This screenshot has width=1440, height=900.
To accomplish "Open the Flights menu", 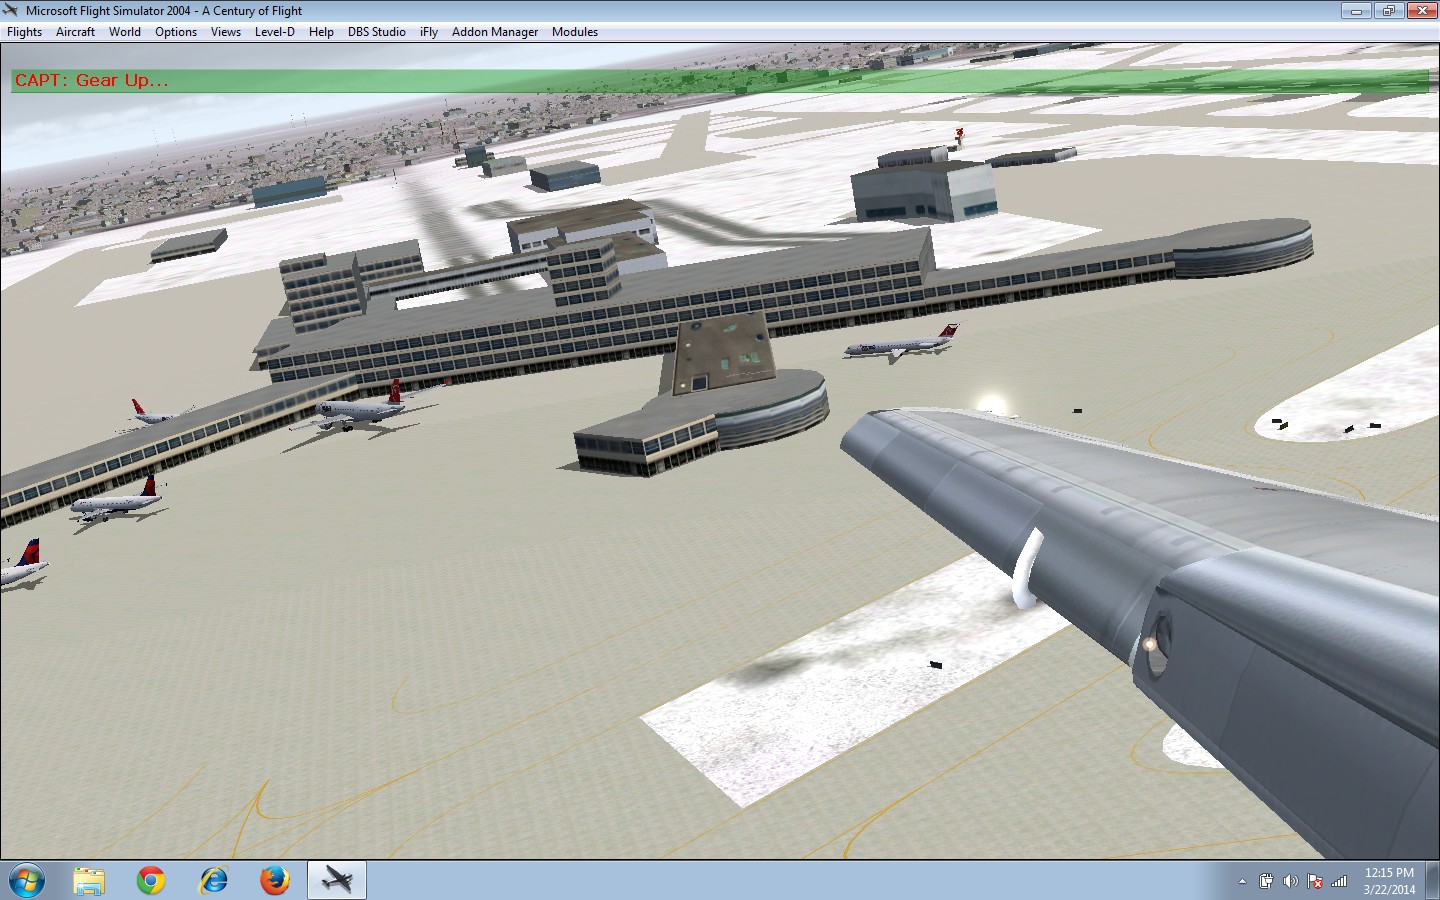I will (x=25, y=32).
